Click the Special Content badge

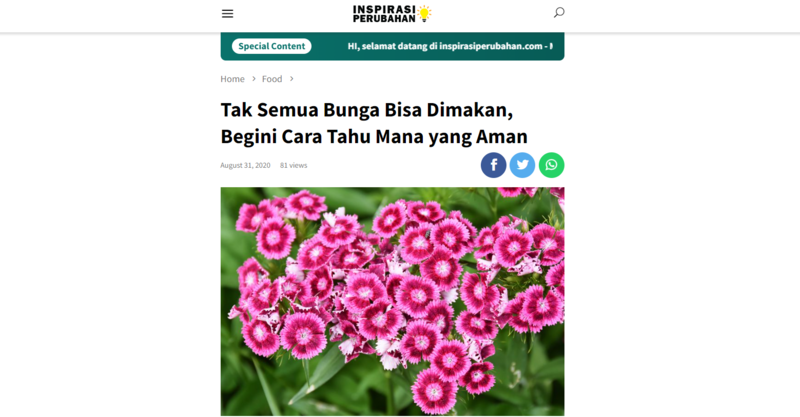click(271, 46)
